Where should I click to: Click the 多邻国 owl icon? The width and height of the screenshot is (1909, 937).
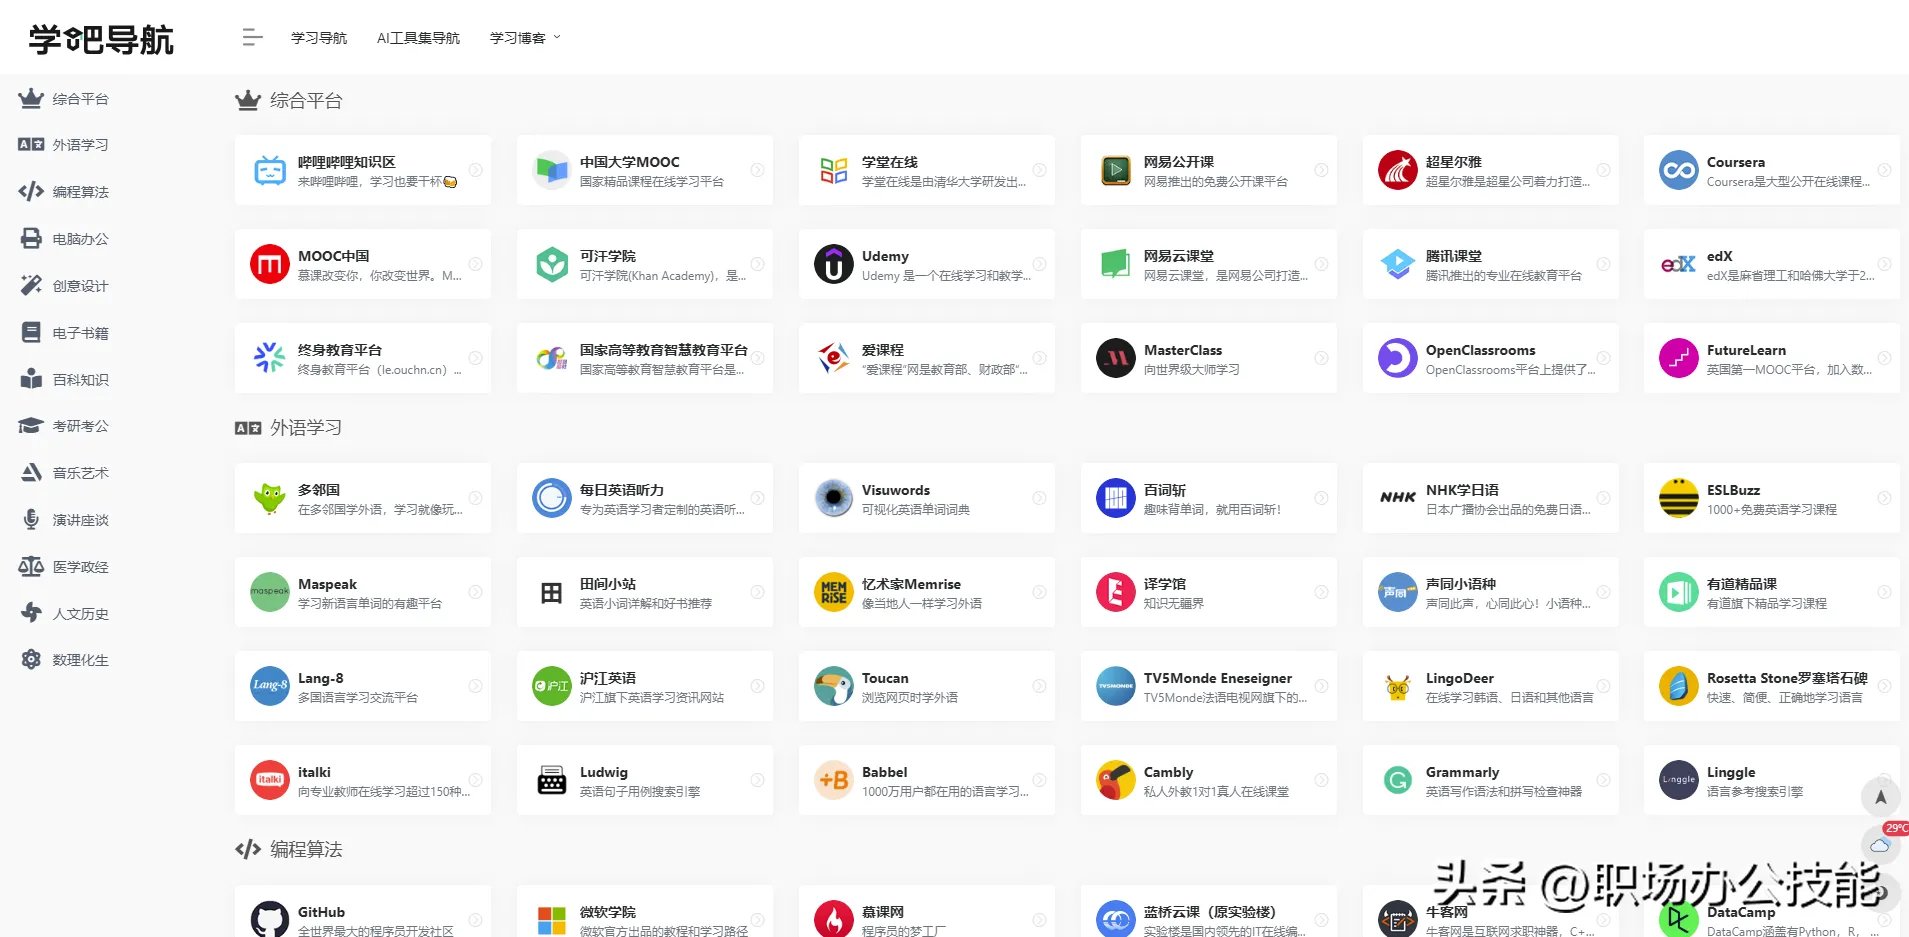(268, 497)
